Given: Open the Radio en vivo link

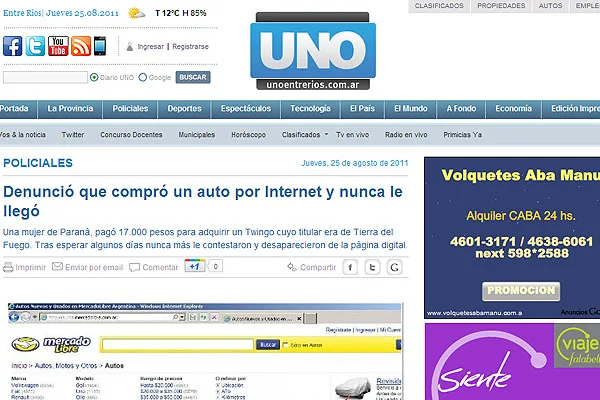Looking at the screenshot, I should pos(406,135).
